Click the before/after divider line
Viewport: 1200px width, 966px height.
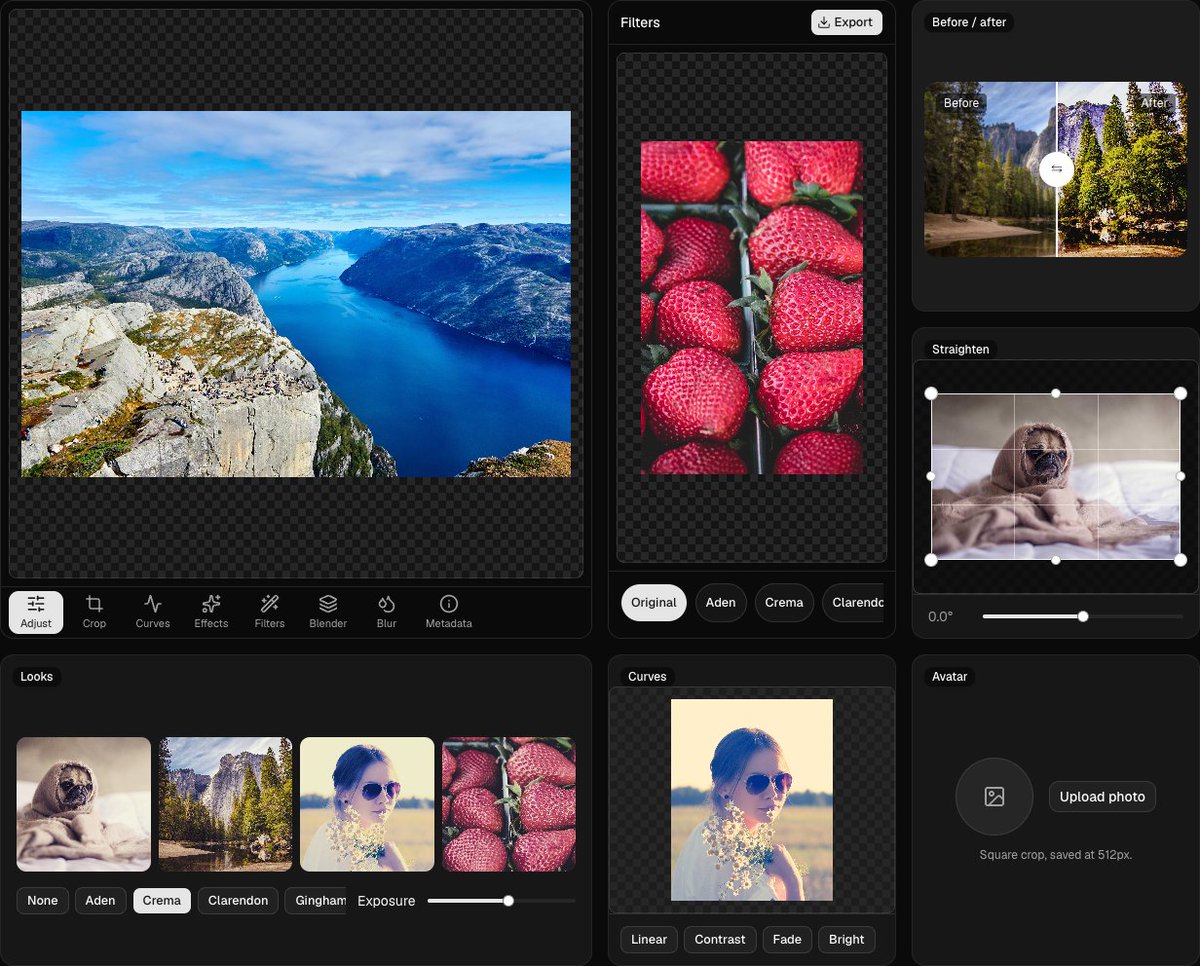pos(1057,220)
